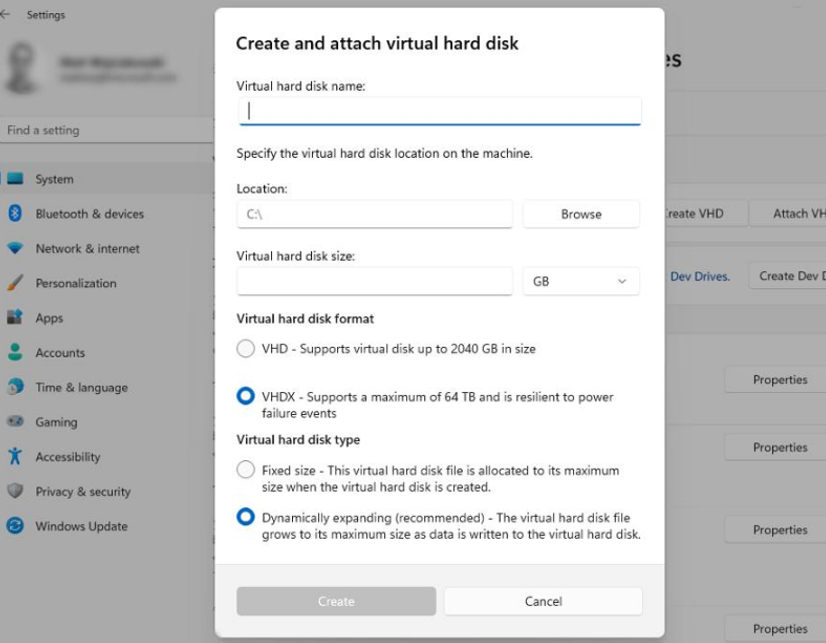
Task: Open Accessibility settings category
Action: (x=107, y=457)
